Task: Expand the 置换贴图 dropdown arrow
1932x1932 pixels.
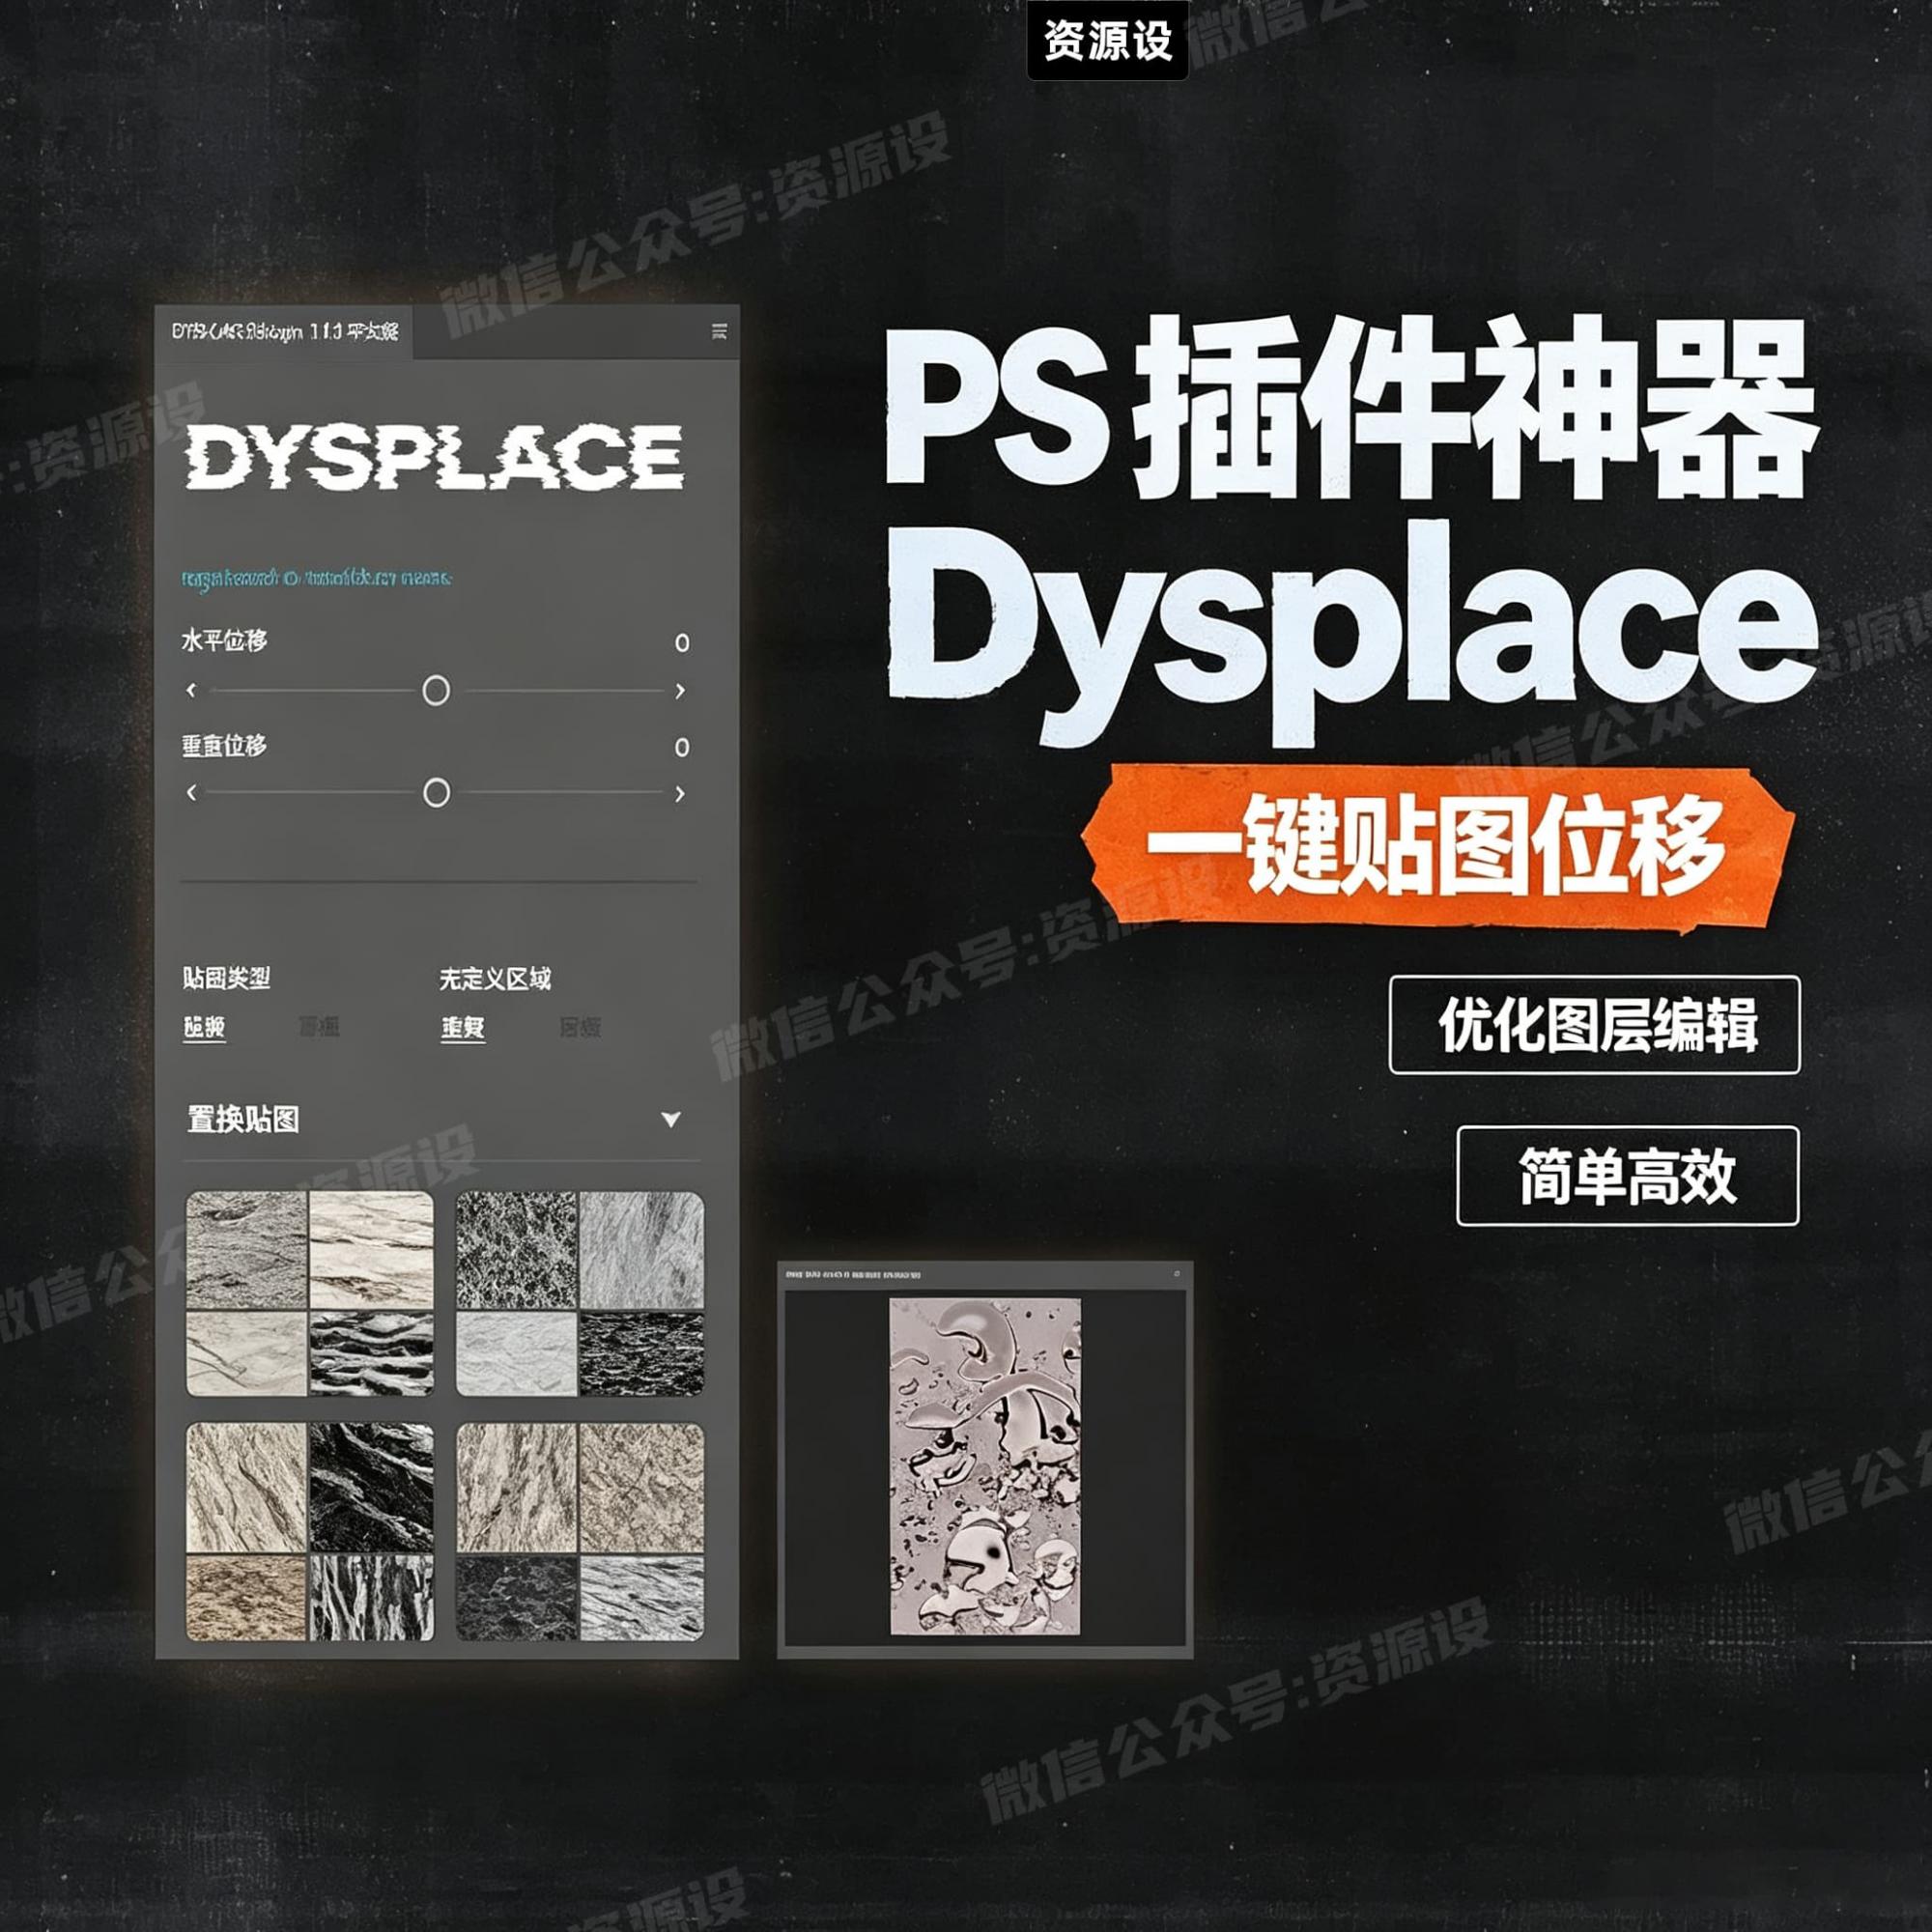Action: (x=671, y=1120)
